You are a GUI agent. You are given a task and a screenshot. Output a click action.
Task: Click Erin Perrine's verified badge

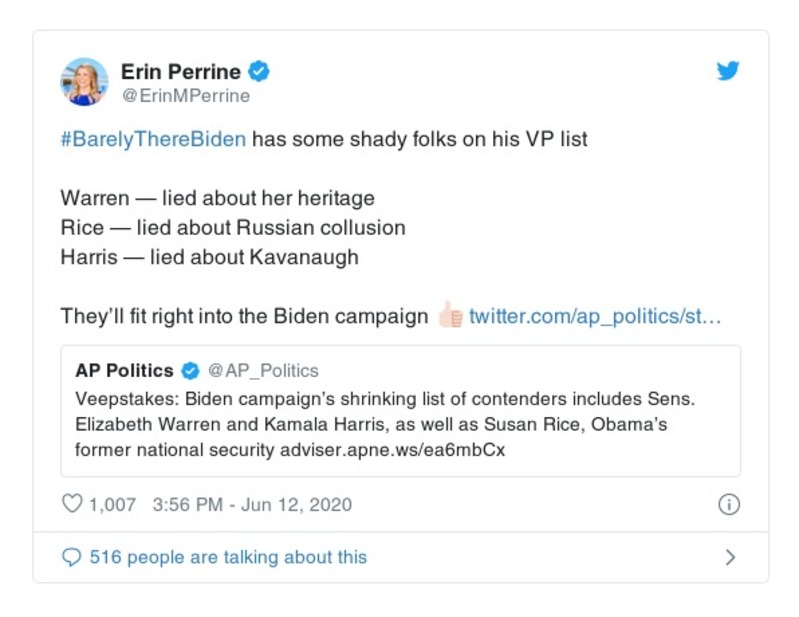coord(259,72)
